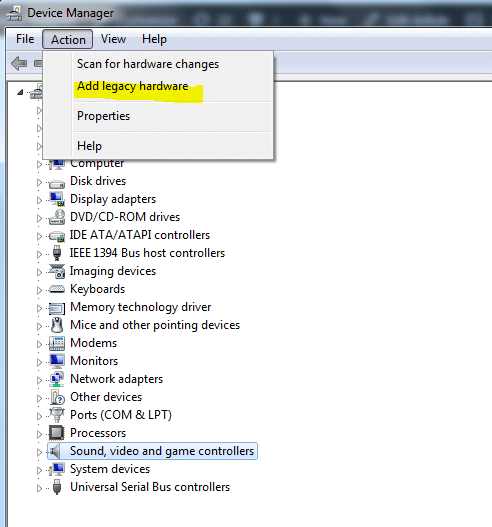
Task: Click the Modems phone icon
Action: coord(57,343)
